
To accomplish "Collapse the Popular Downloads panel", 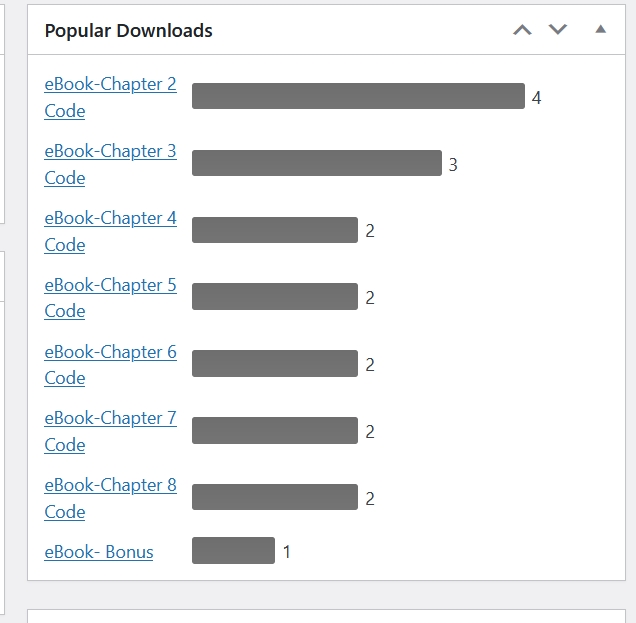I will [600, 30].
